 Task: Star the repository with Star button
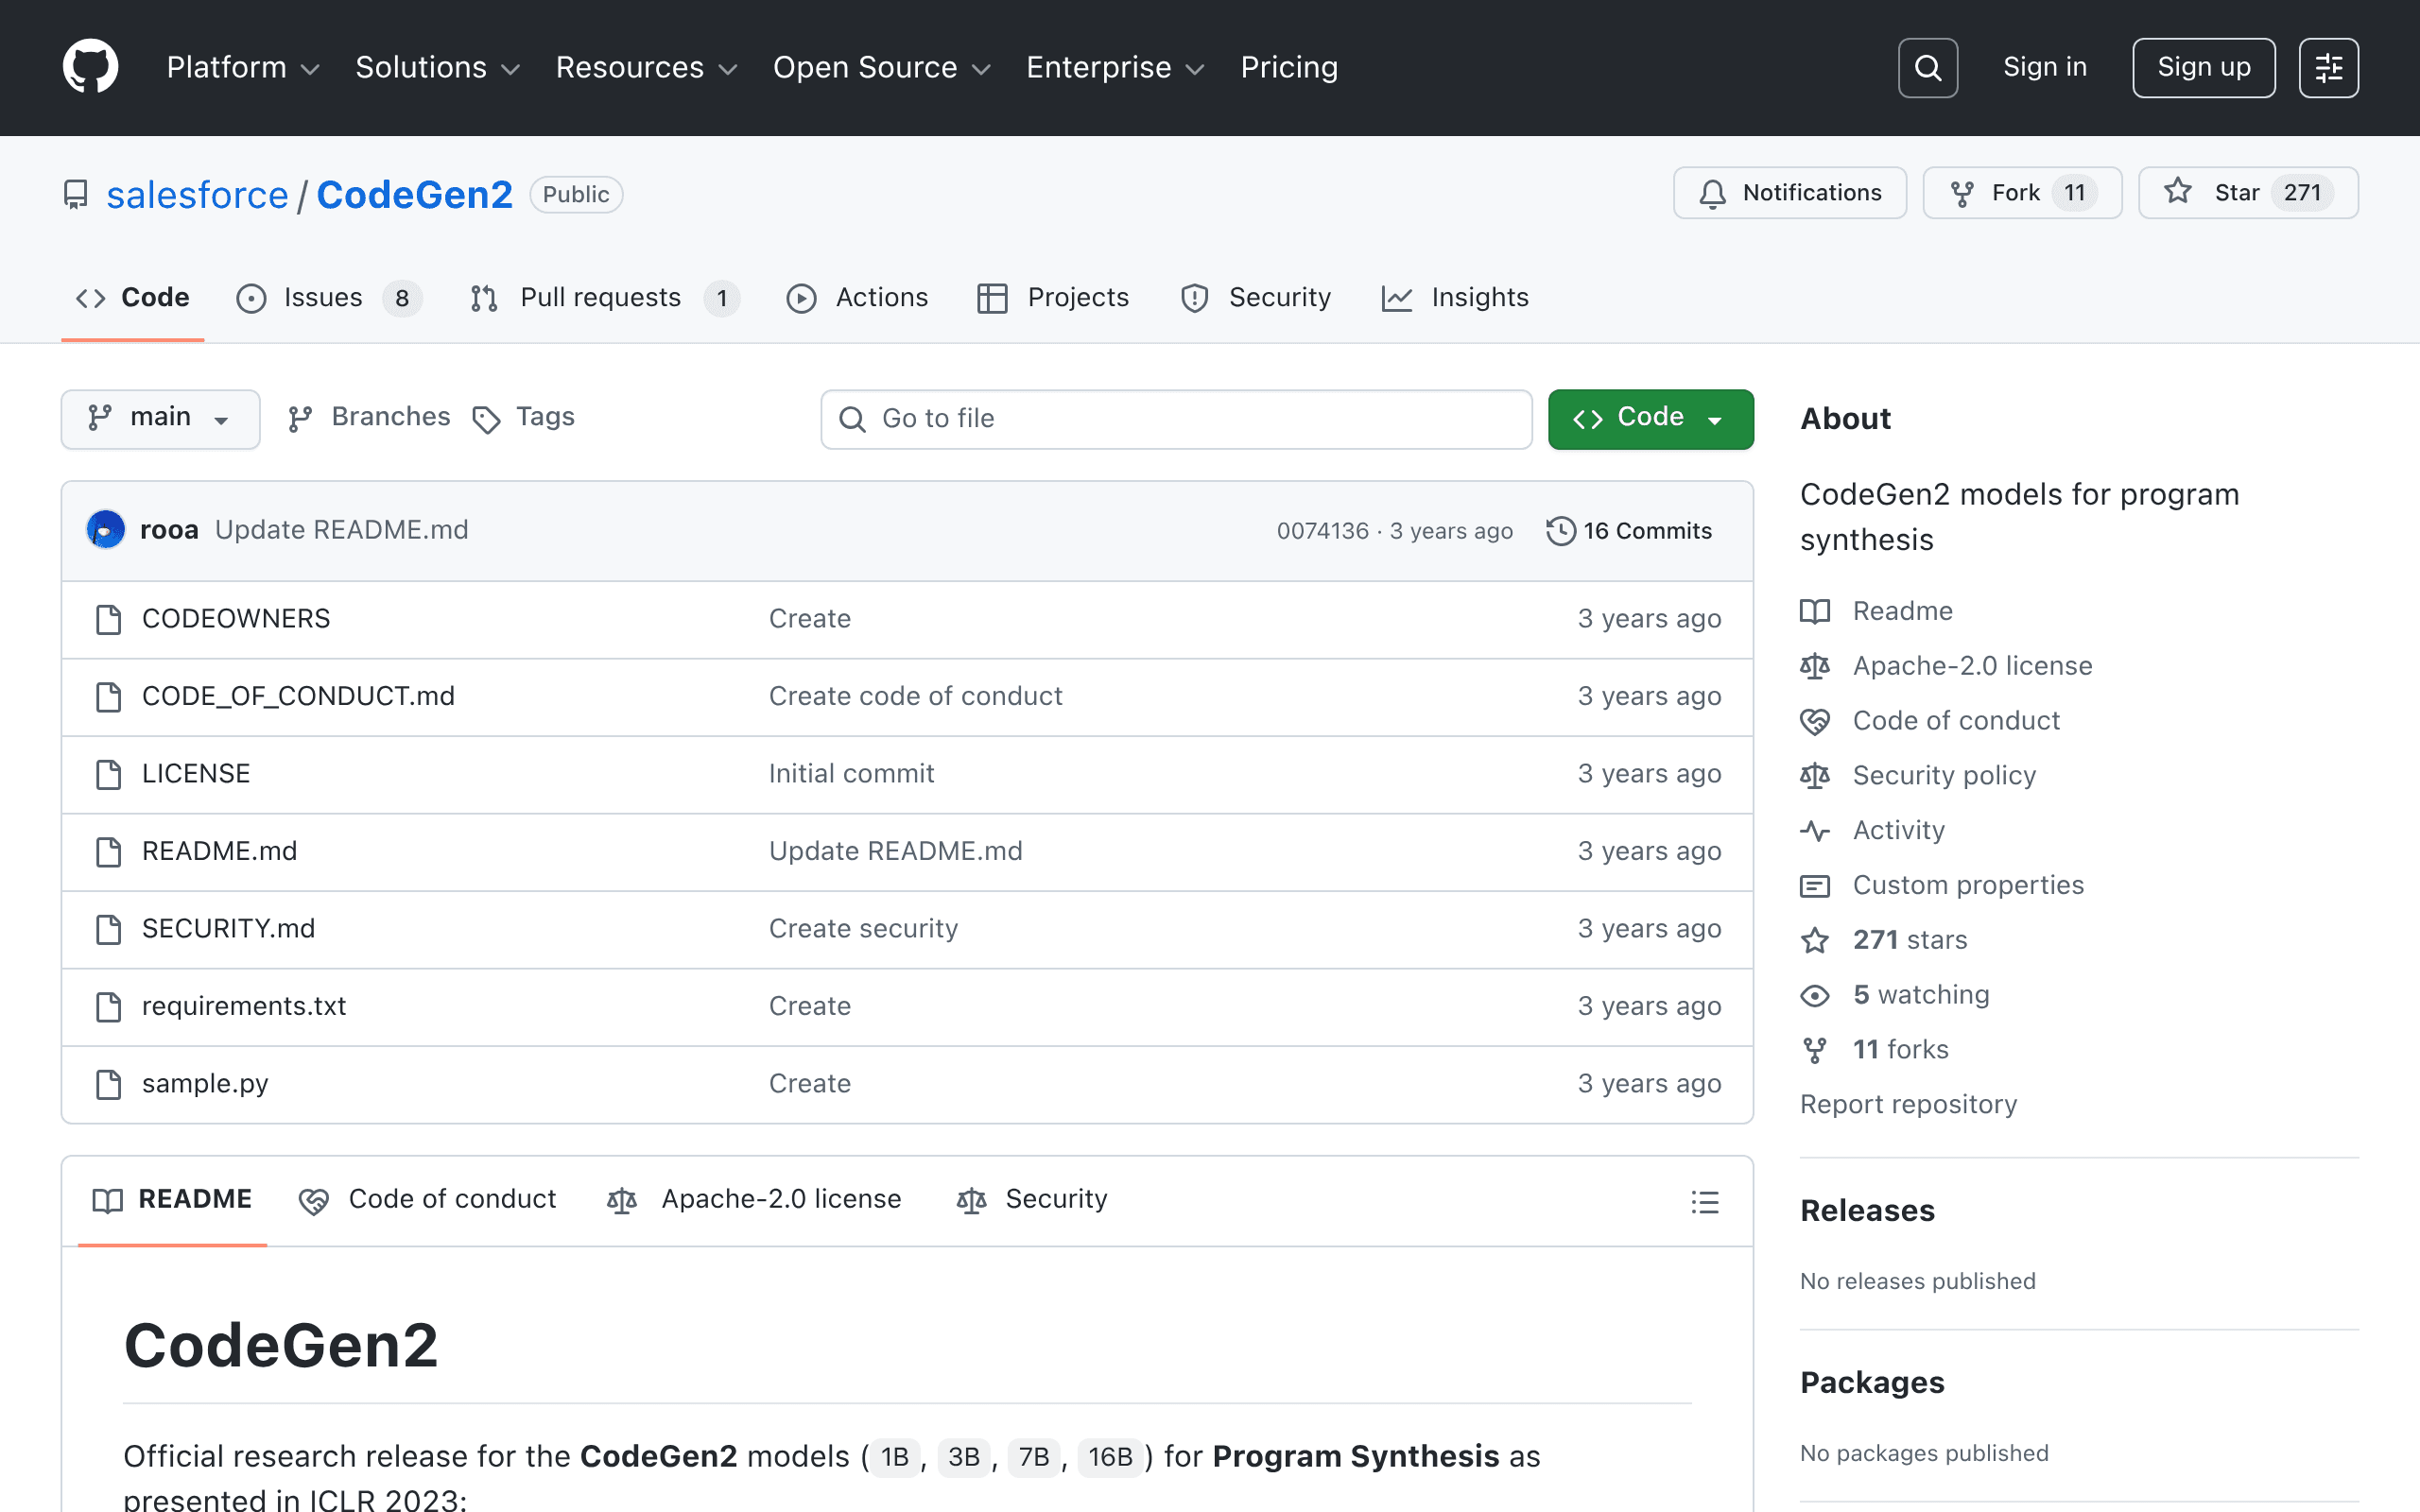click(x=2248, y=193)
